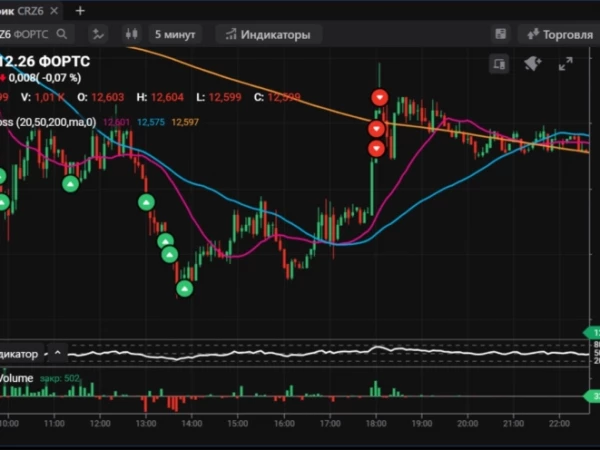
Task: Click green buy marker near 11:20
Action: click(70, 184)
